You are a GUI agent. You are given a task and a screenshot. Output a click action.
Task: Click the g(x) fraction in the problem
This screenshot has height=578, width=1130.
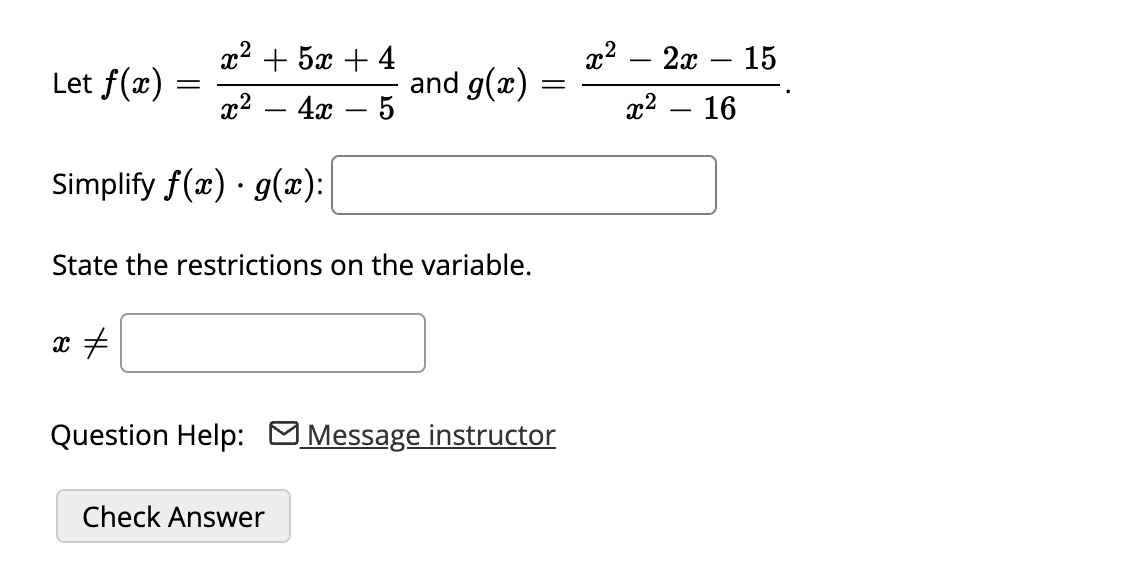point(680,83)
